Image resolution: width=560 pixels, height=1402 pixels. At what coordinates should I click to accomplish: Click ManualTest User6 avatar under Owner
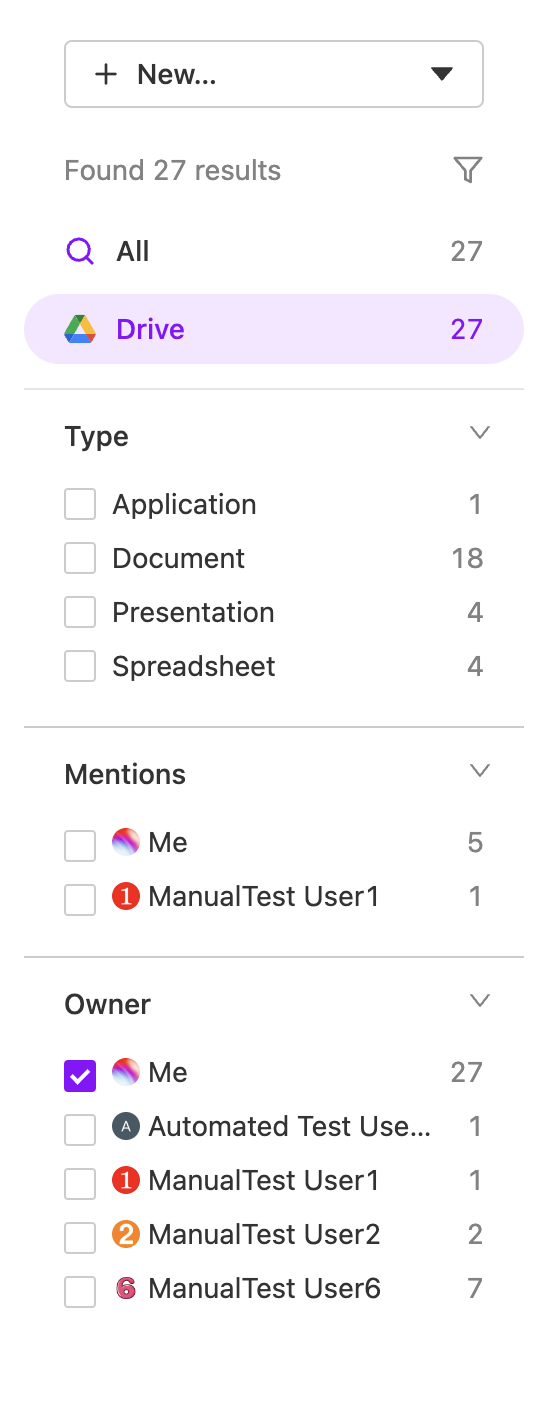pyautogui.click(x=125, y=1288)
